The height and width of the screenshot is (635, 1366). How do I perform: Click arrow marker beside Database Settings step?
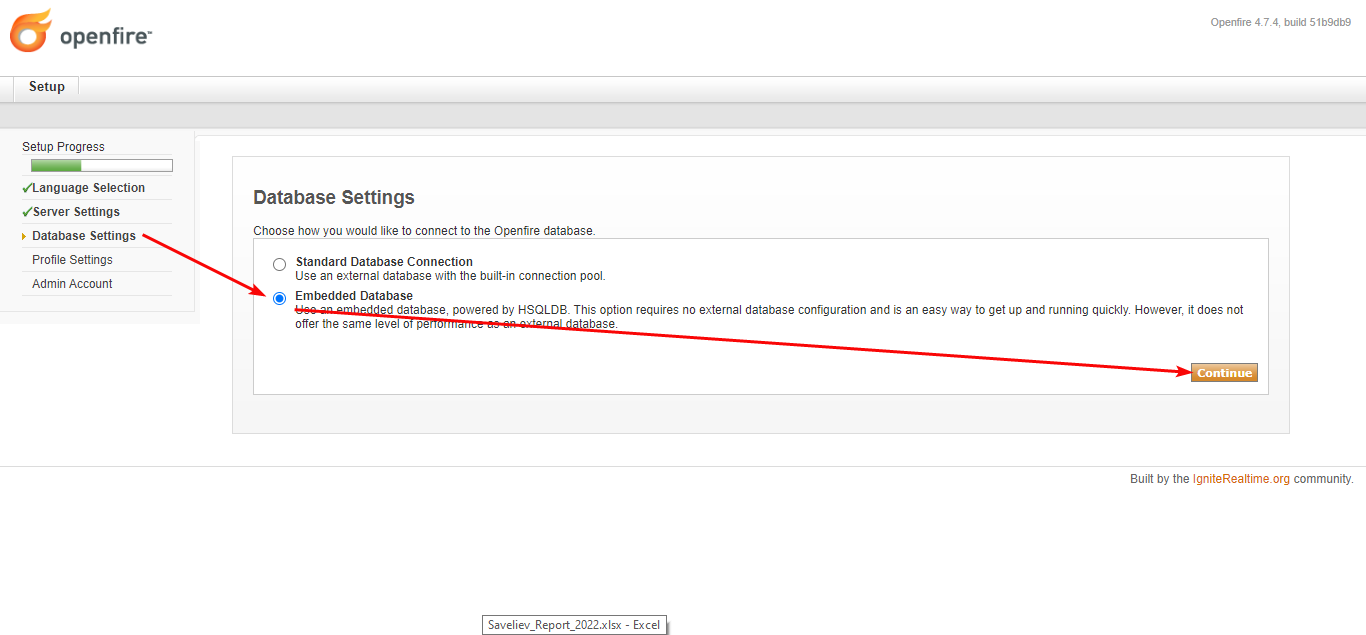tap(24, 237)
